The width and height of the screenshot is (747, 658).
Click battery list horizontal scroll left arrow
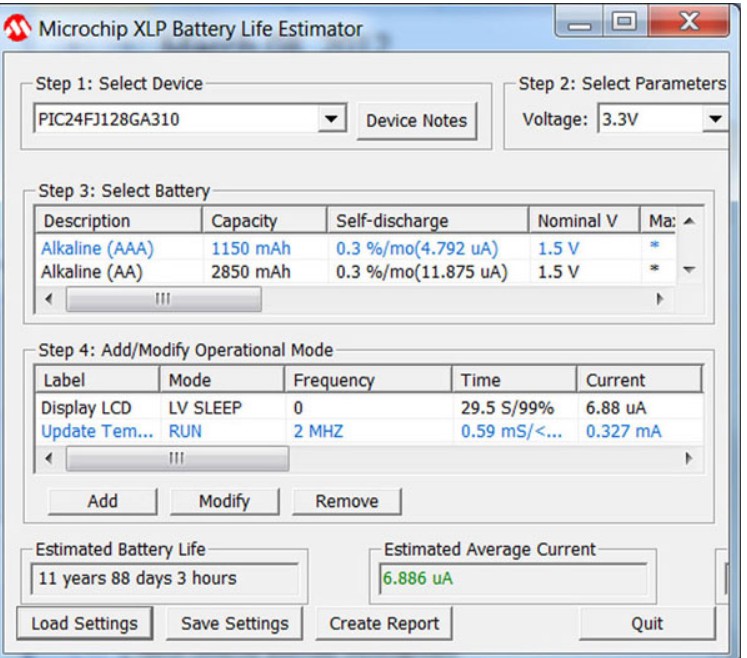click(49, 299)
